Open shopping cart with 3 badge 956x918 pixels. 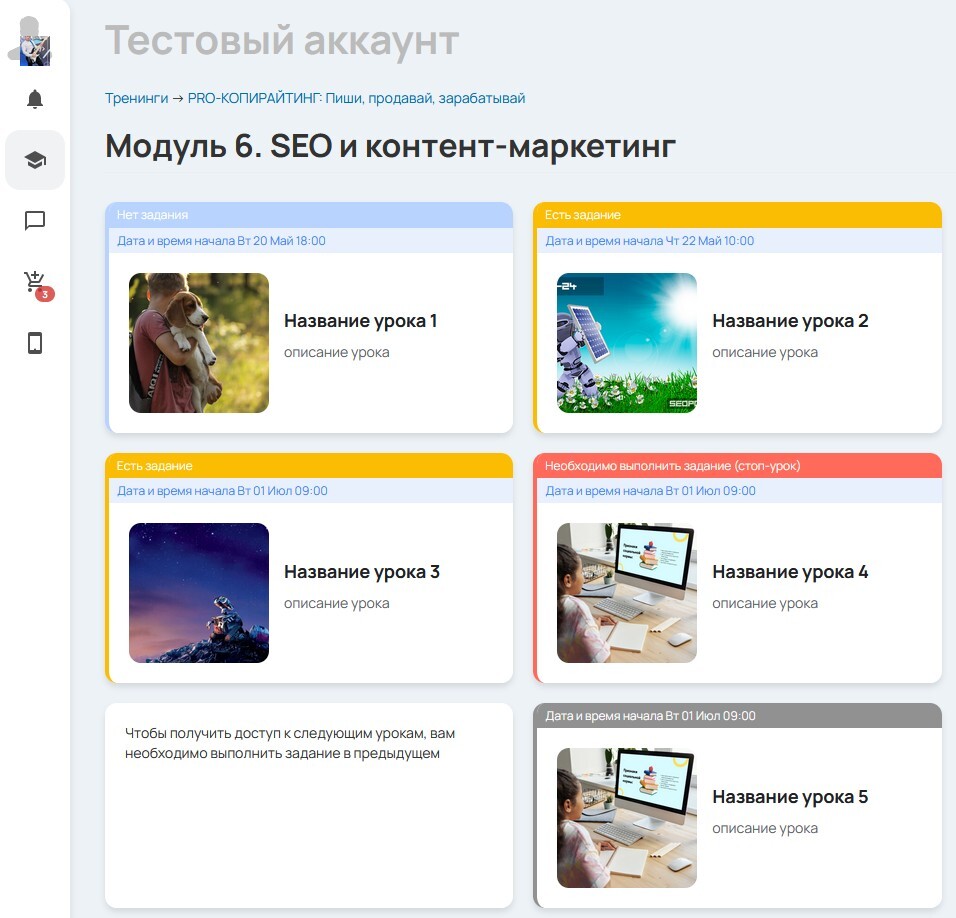click(x=35, y=283)
